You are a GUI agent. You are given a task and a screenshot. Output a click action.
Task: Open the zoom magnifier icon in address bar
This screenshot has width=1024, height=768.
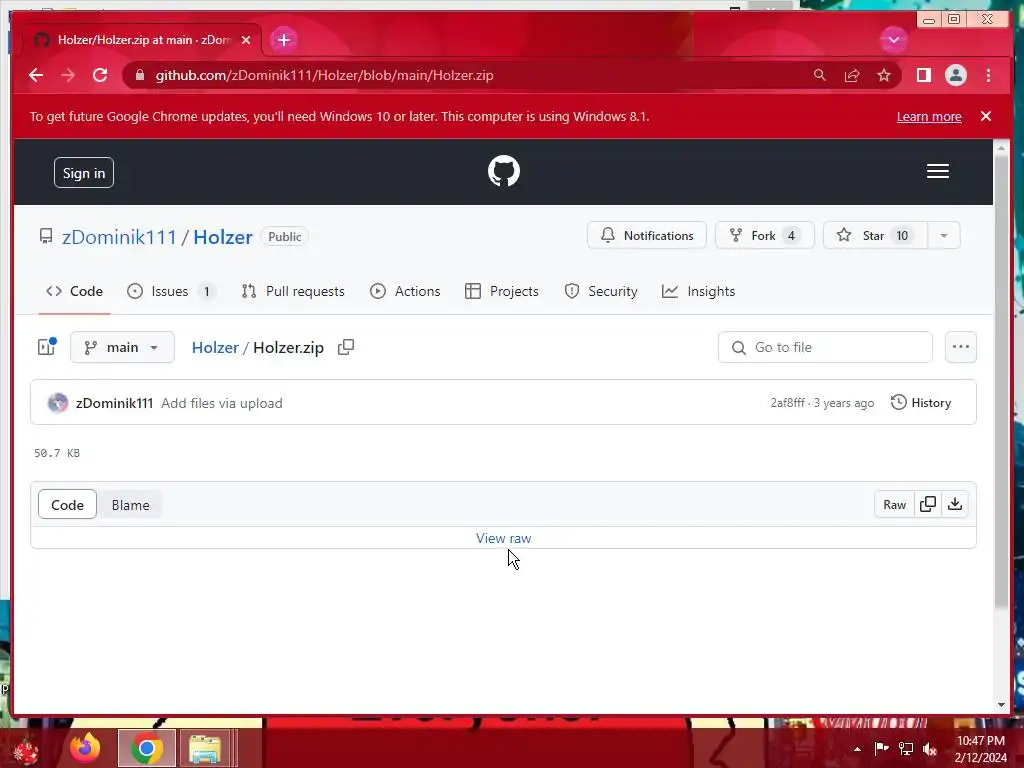820,75
